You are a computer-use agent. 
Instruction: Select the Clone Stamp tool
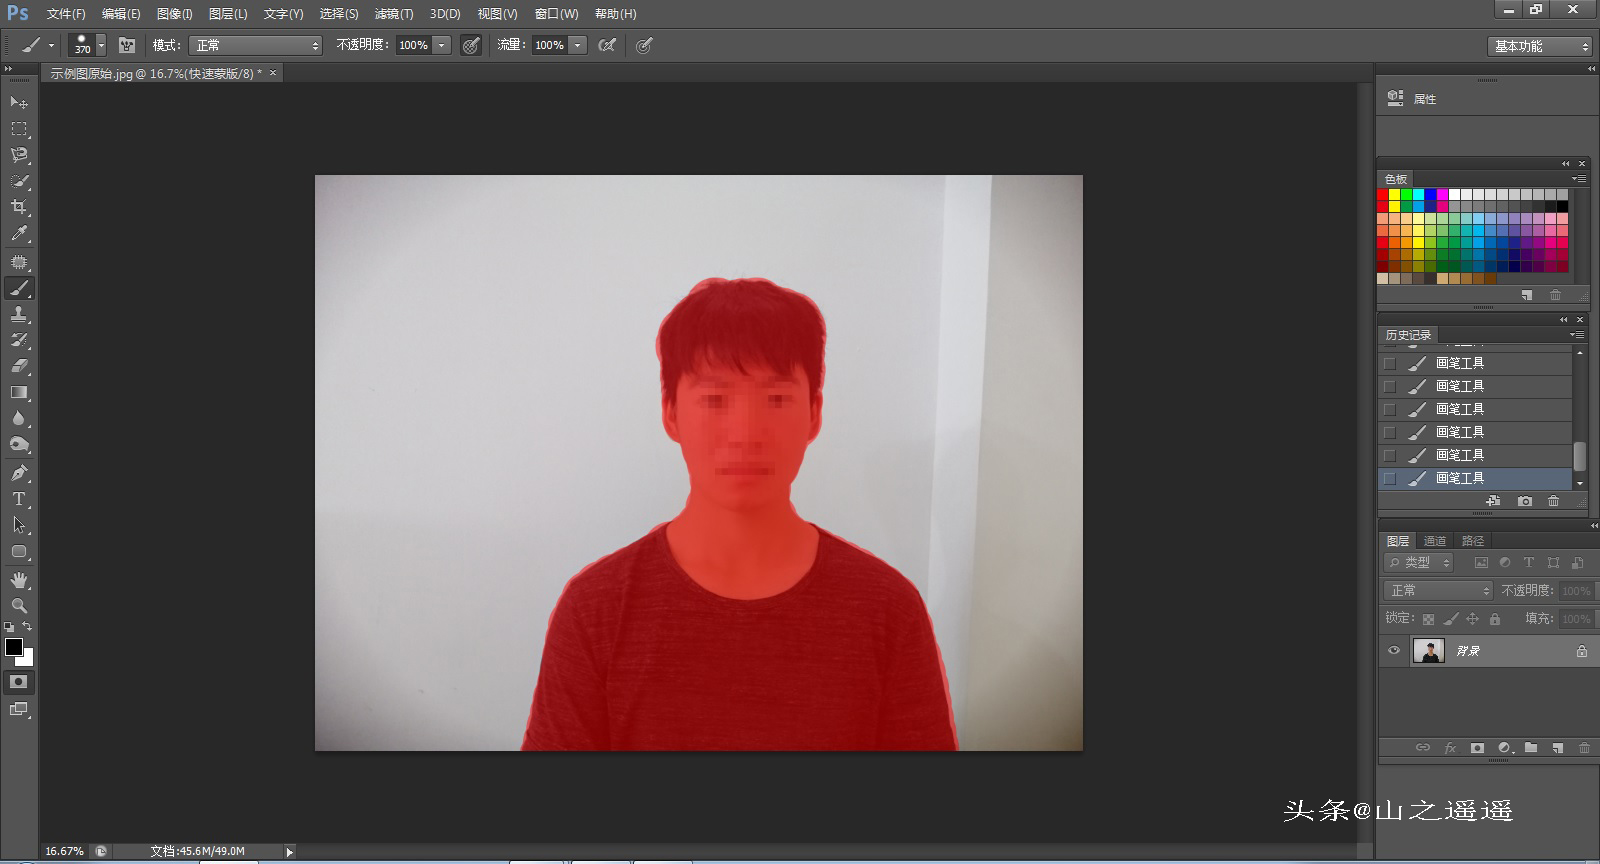19,314
